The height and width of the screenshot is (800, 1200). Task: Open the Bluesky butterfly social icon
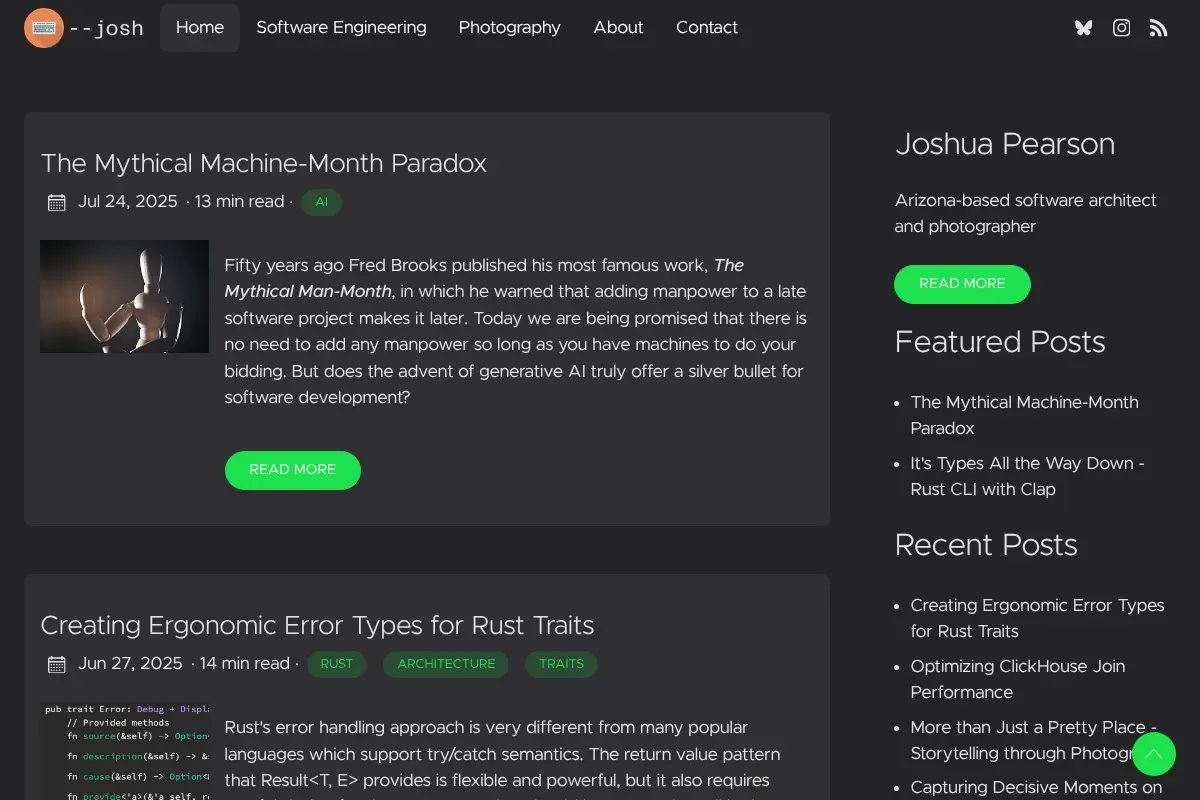1083,28
